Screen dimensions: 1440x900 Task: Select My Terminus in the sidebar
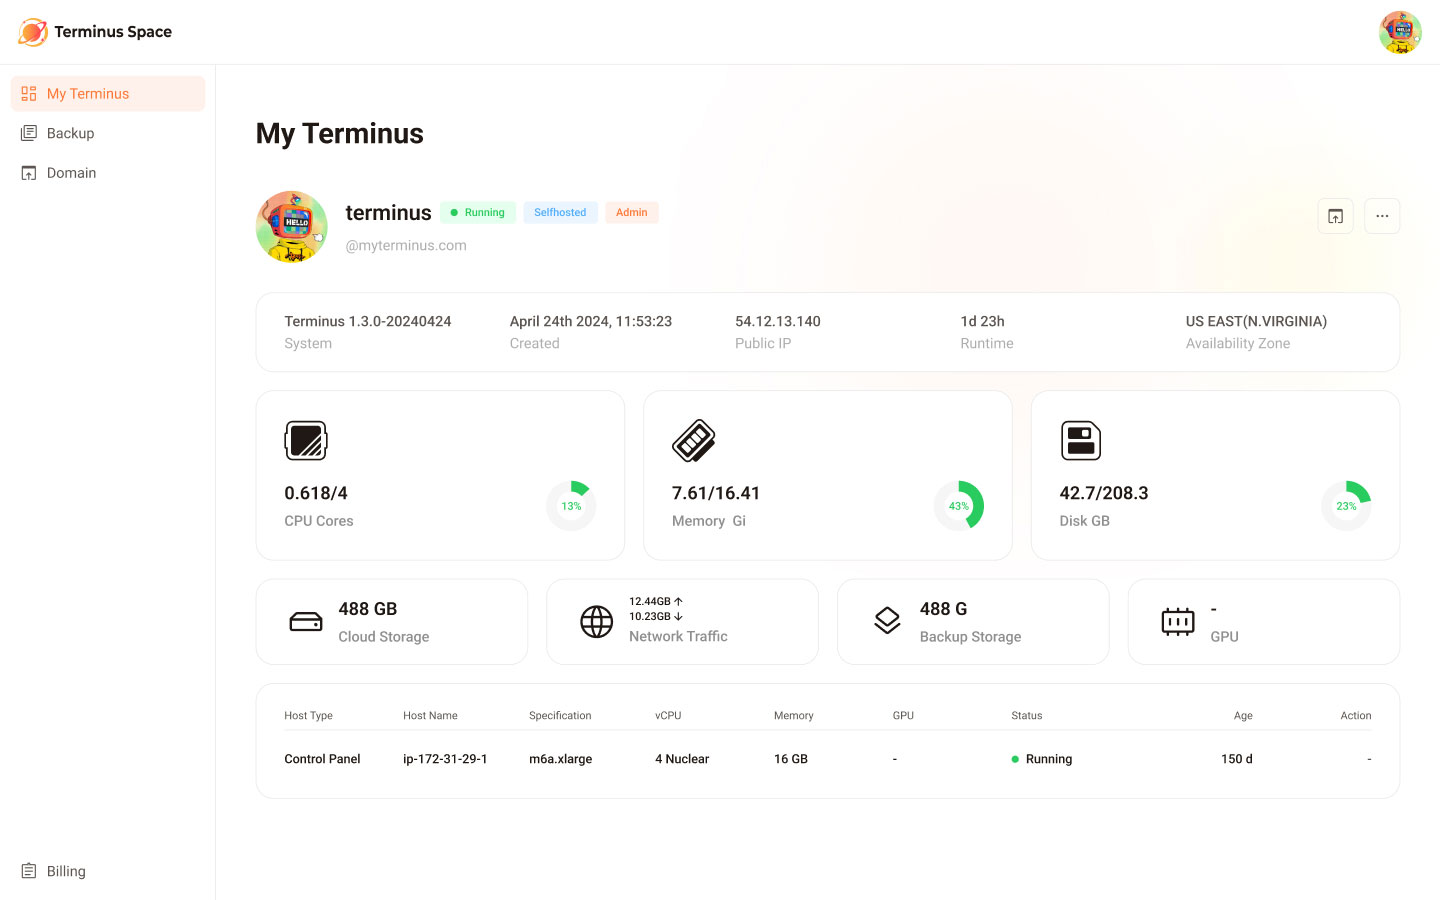[108, 94]
